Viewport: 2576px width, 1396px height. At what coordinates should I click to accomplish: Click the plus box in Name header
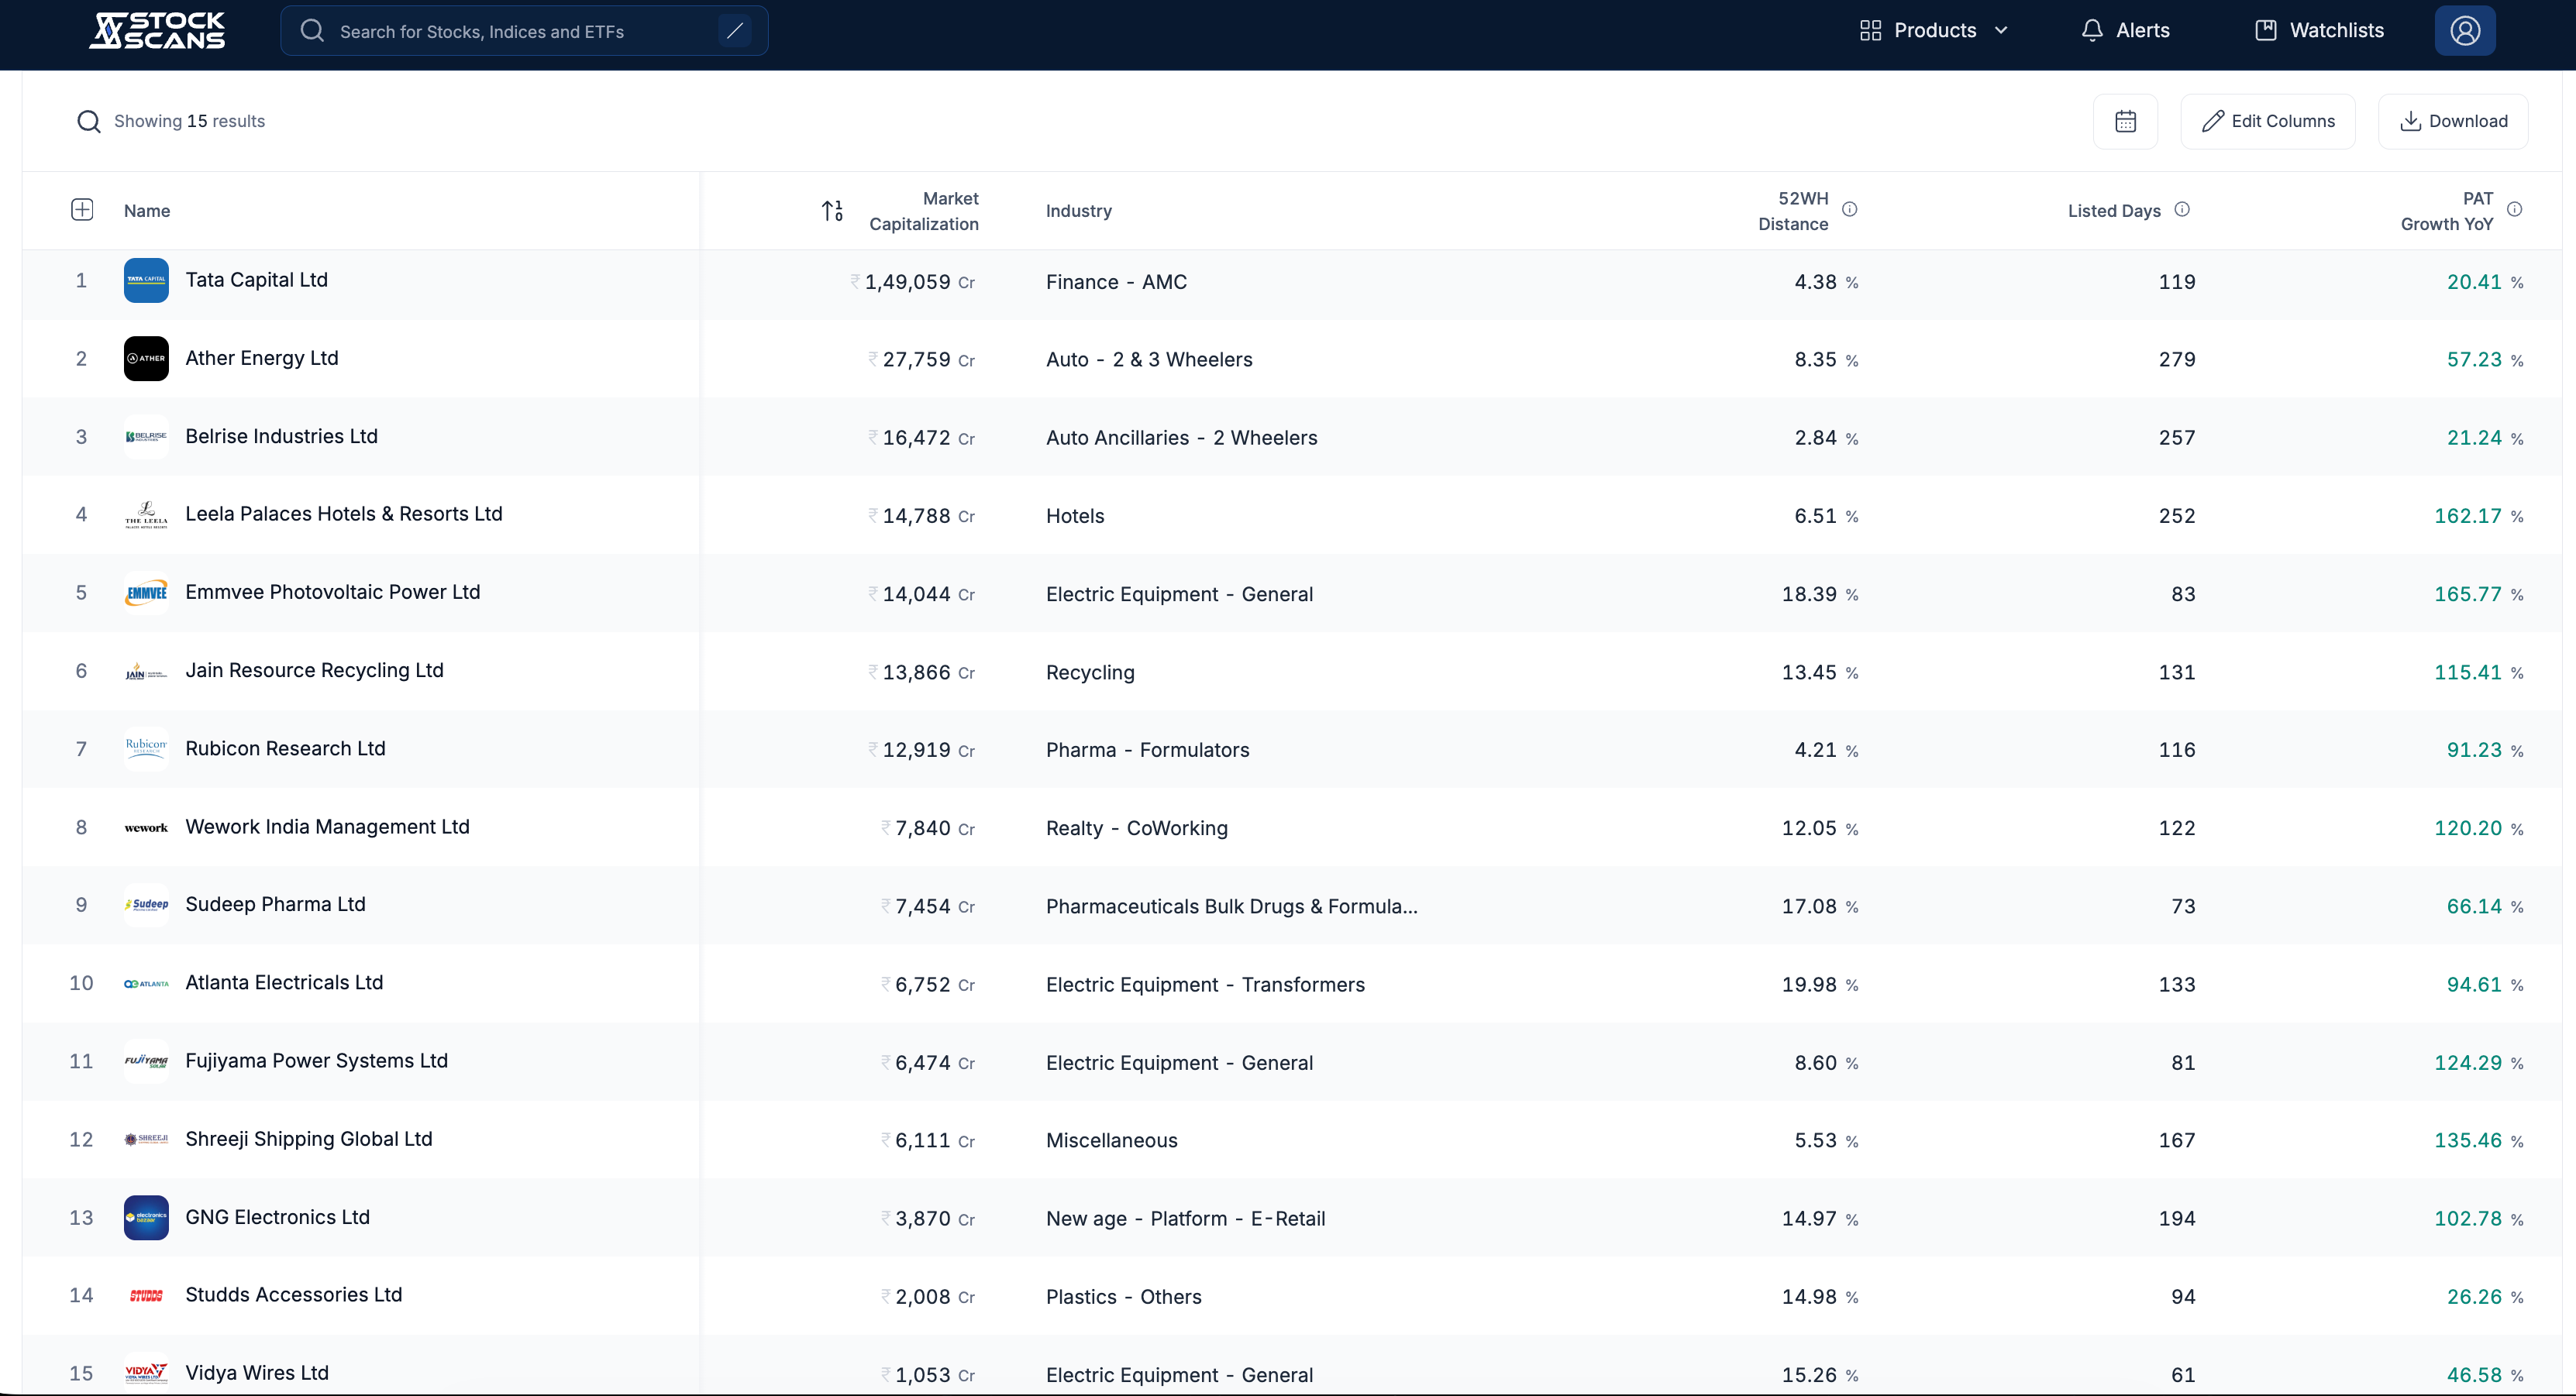coord(82,209)
